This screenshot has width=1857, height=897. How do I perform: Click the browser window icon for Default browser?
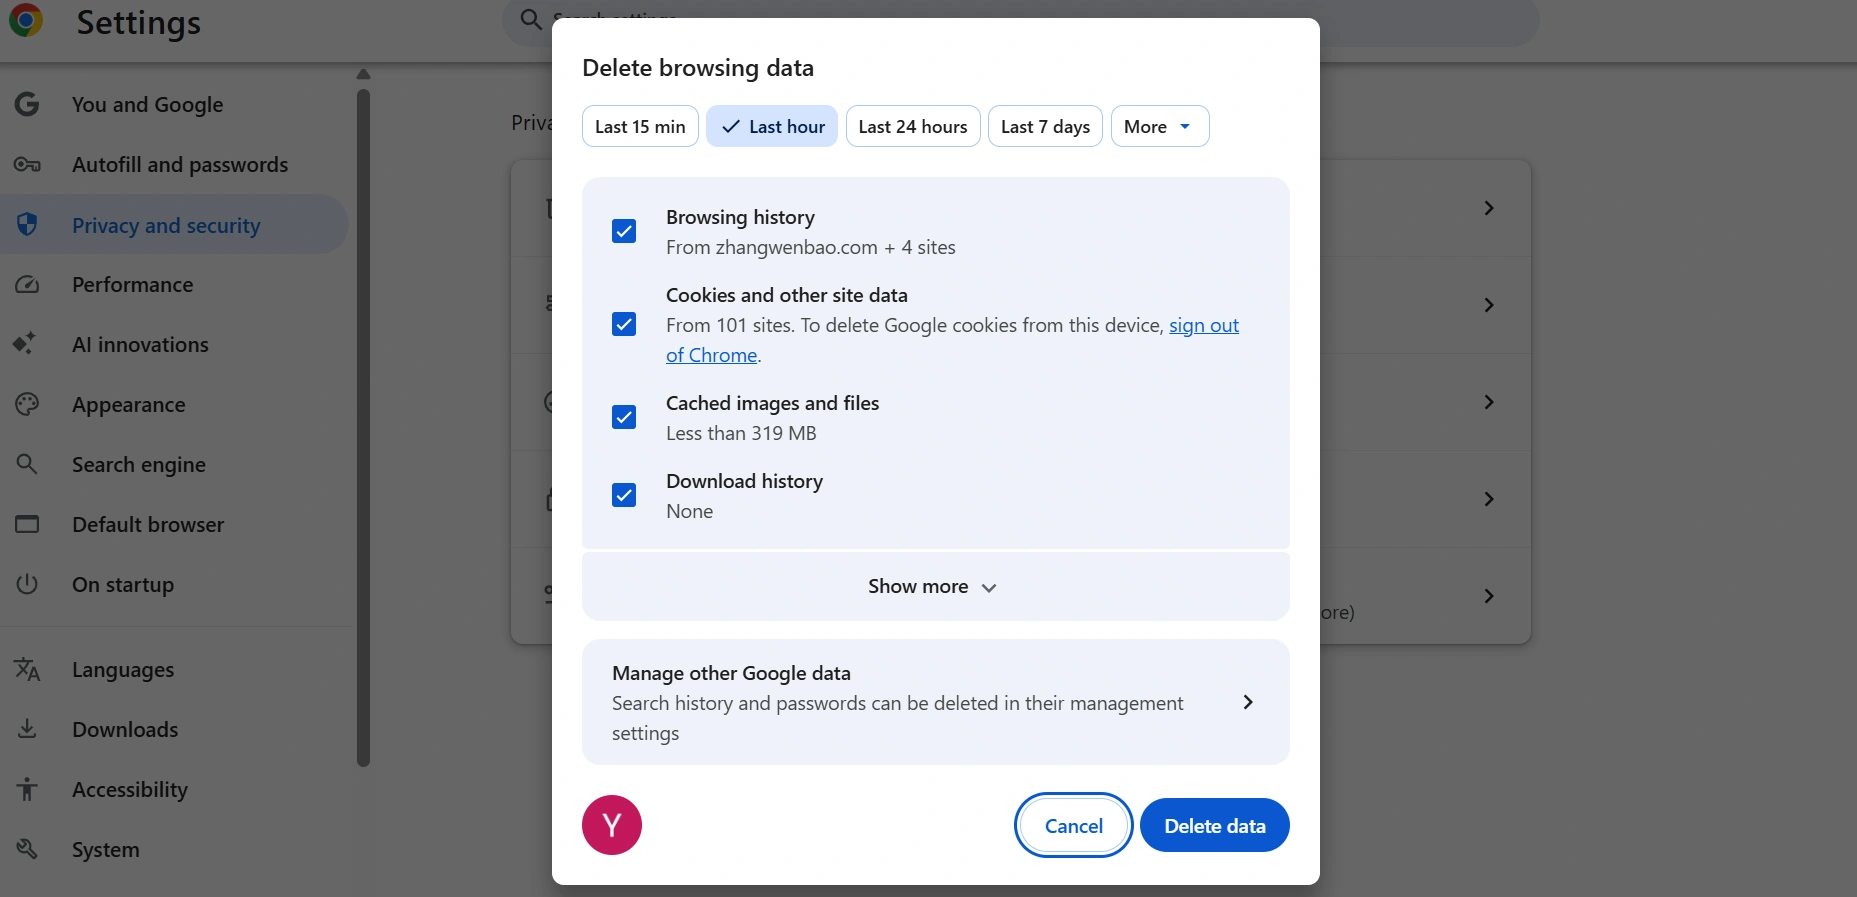[x=27, y=524]
